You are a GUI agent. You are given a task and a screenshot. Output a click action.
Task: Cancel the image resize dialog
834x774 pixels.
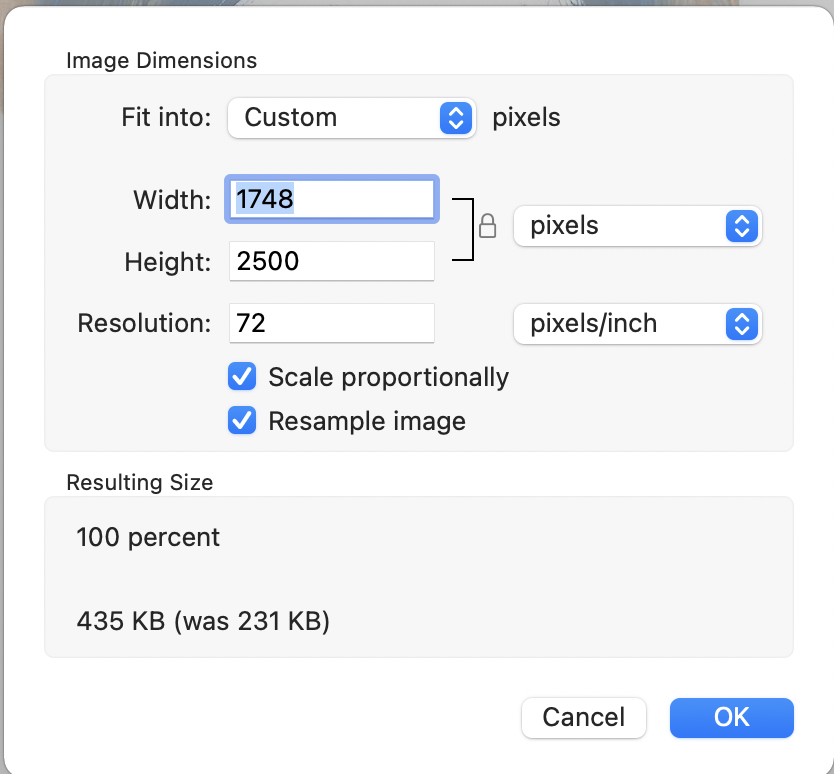tap(584, 717)
